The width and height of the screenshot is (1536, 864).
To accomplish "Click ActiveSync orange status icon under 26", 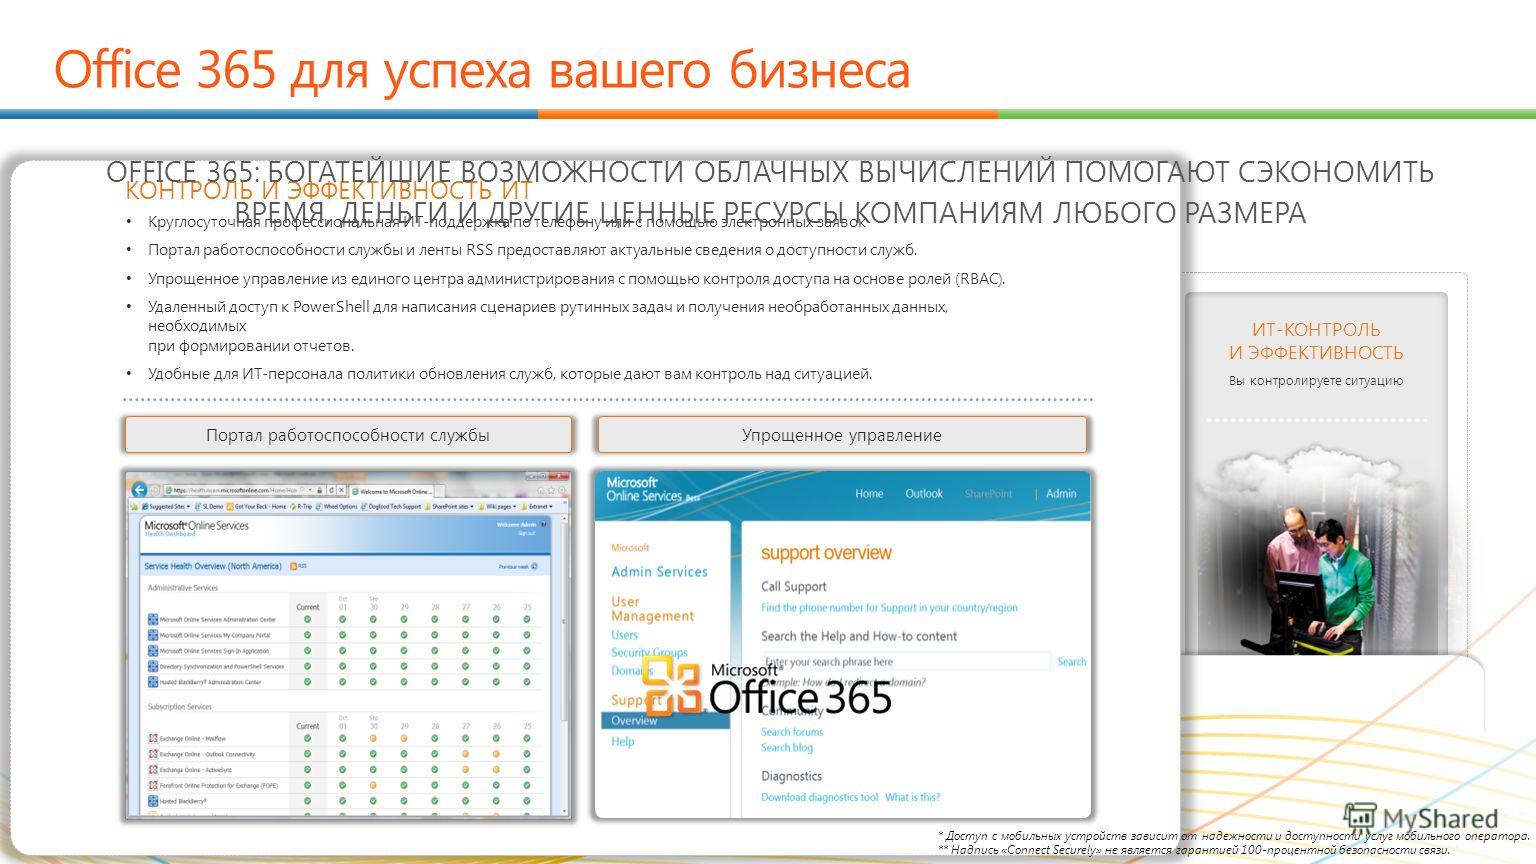I will point(496,770).
